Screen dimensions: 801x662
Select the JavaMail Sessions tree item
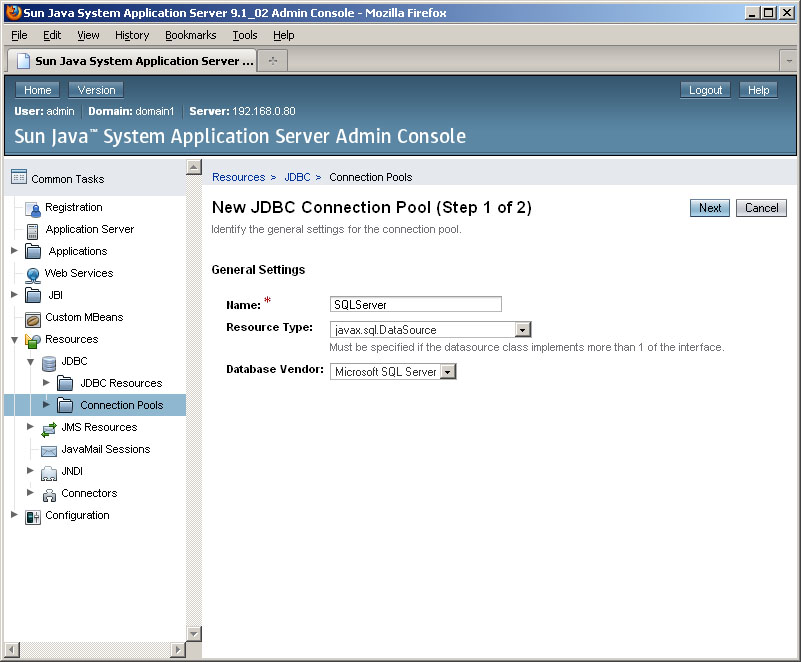[106, 449]
